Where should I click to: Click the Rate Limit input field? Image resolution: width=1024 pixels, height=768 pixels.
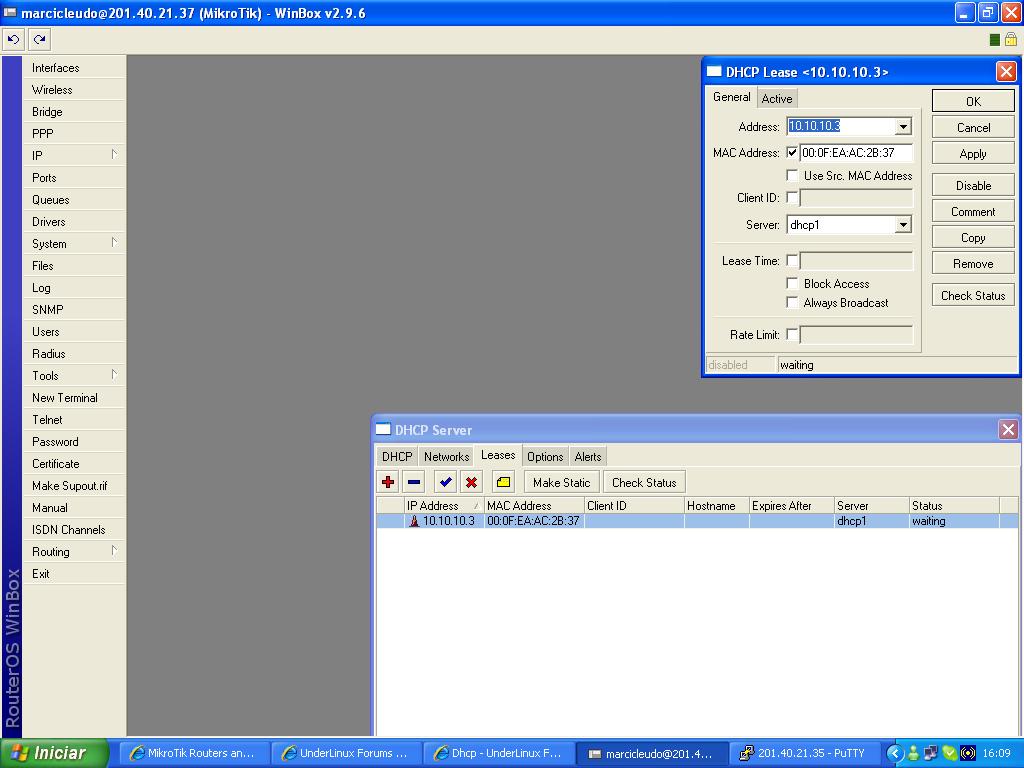click(x=856, y=334)
